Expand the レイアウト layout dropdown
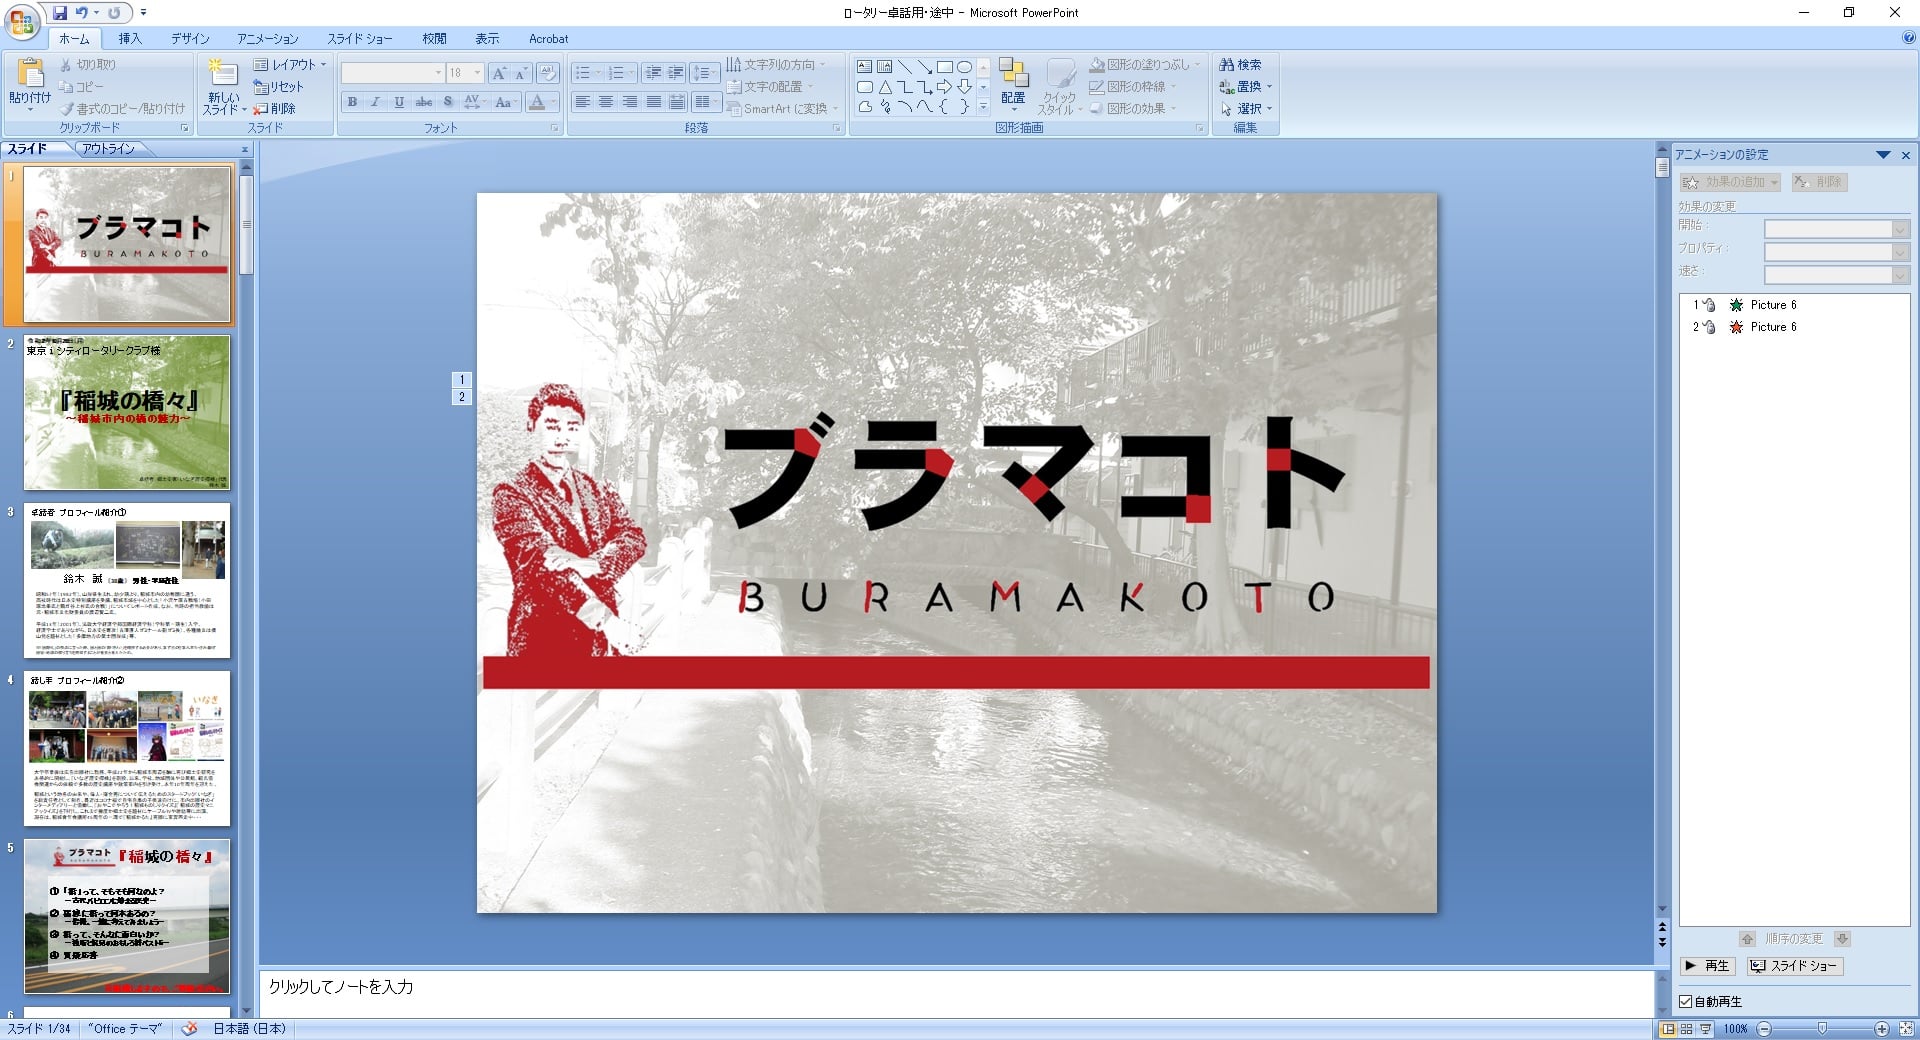Image resolution: width=1920 pixels, height=1040 pixels. click(290, 65)
